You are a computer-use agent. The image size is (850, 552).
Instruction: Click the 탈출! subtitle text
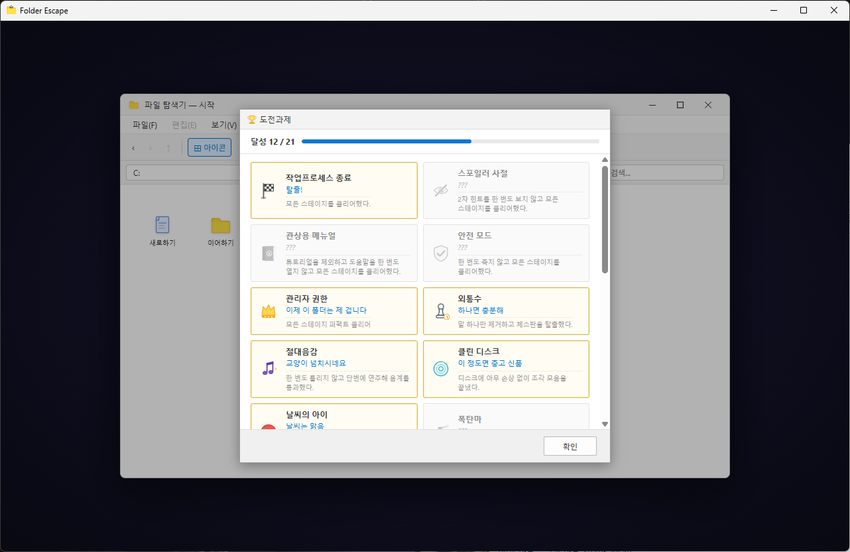294,190
